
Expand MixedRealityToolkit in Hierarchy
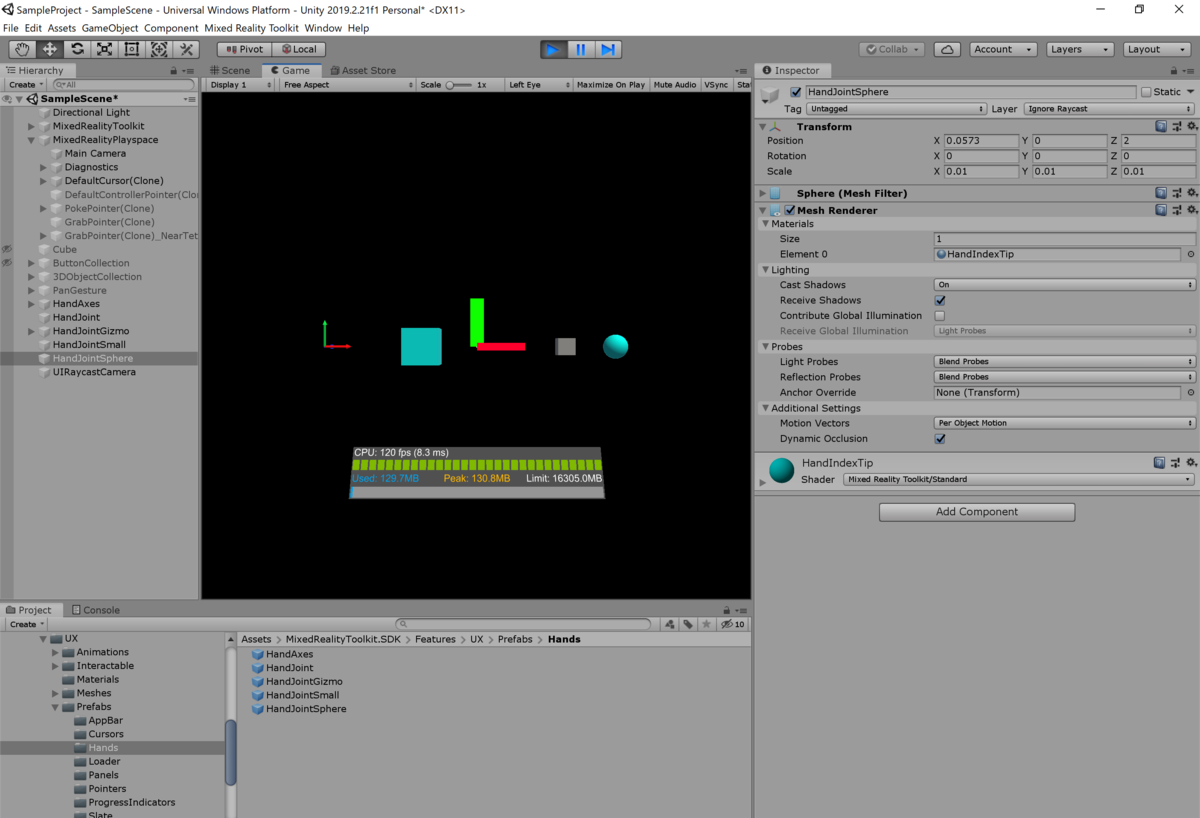coord(32,127)
